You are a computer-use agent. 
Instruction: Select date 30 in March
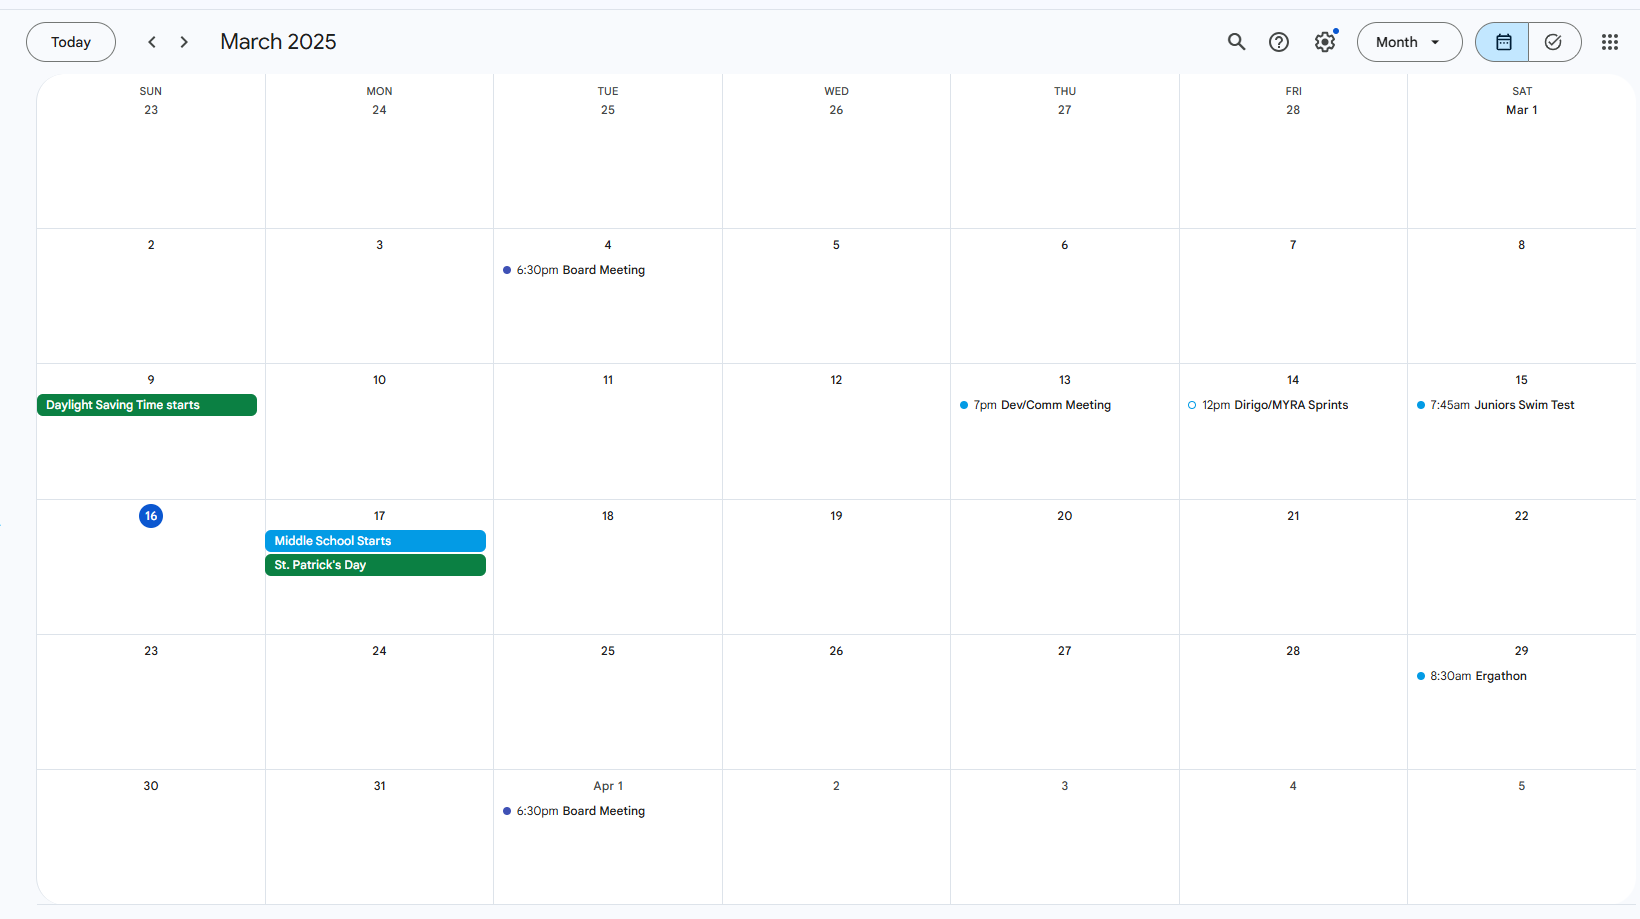click(x=151, y=786)
